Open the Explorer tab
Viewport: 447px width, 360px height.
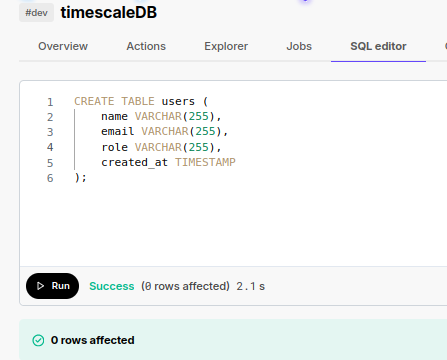tap(226, 46)
